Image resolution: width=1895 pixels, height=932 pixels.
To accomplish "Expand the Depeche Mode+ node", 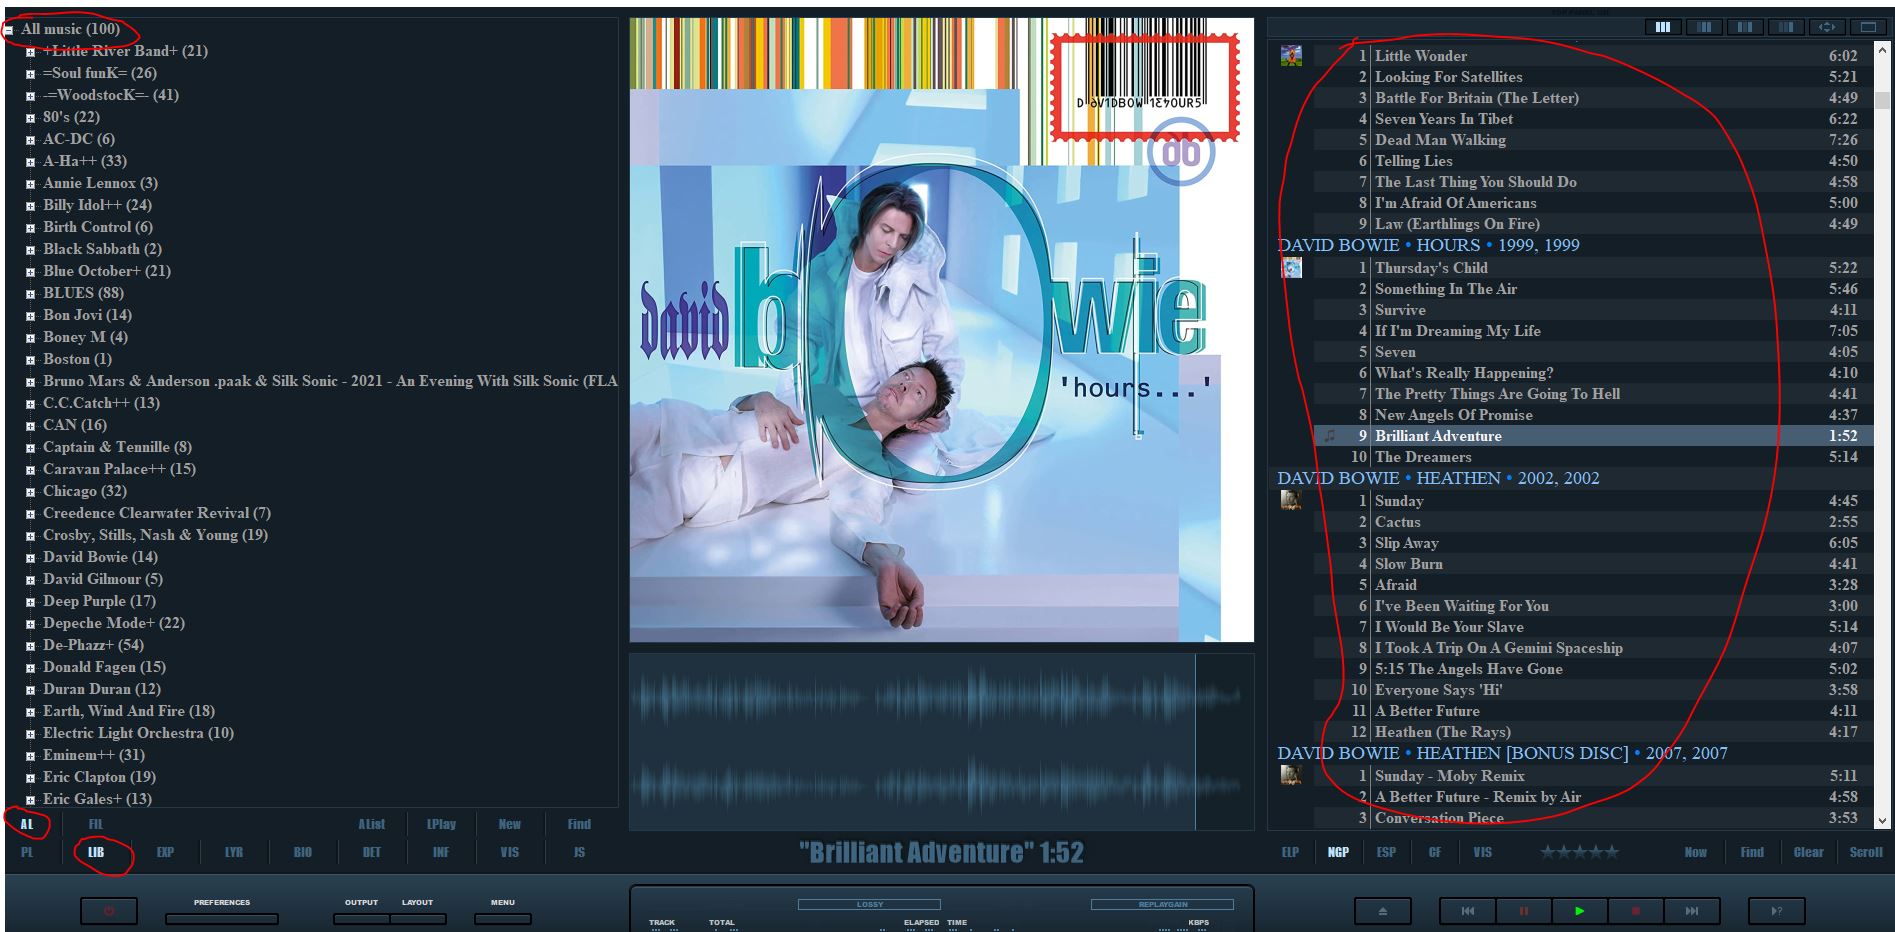I will pyautogui.click(x=30, y=624).
